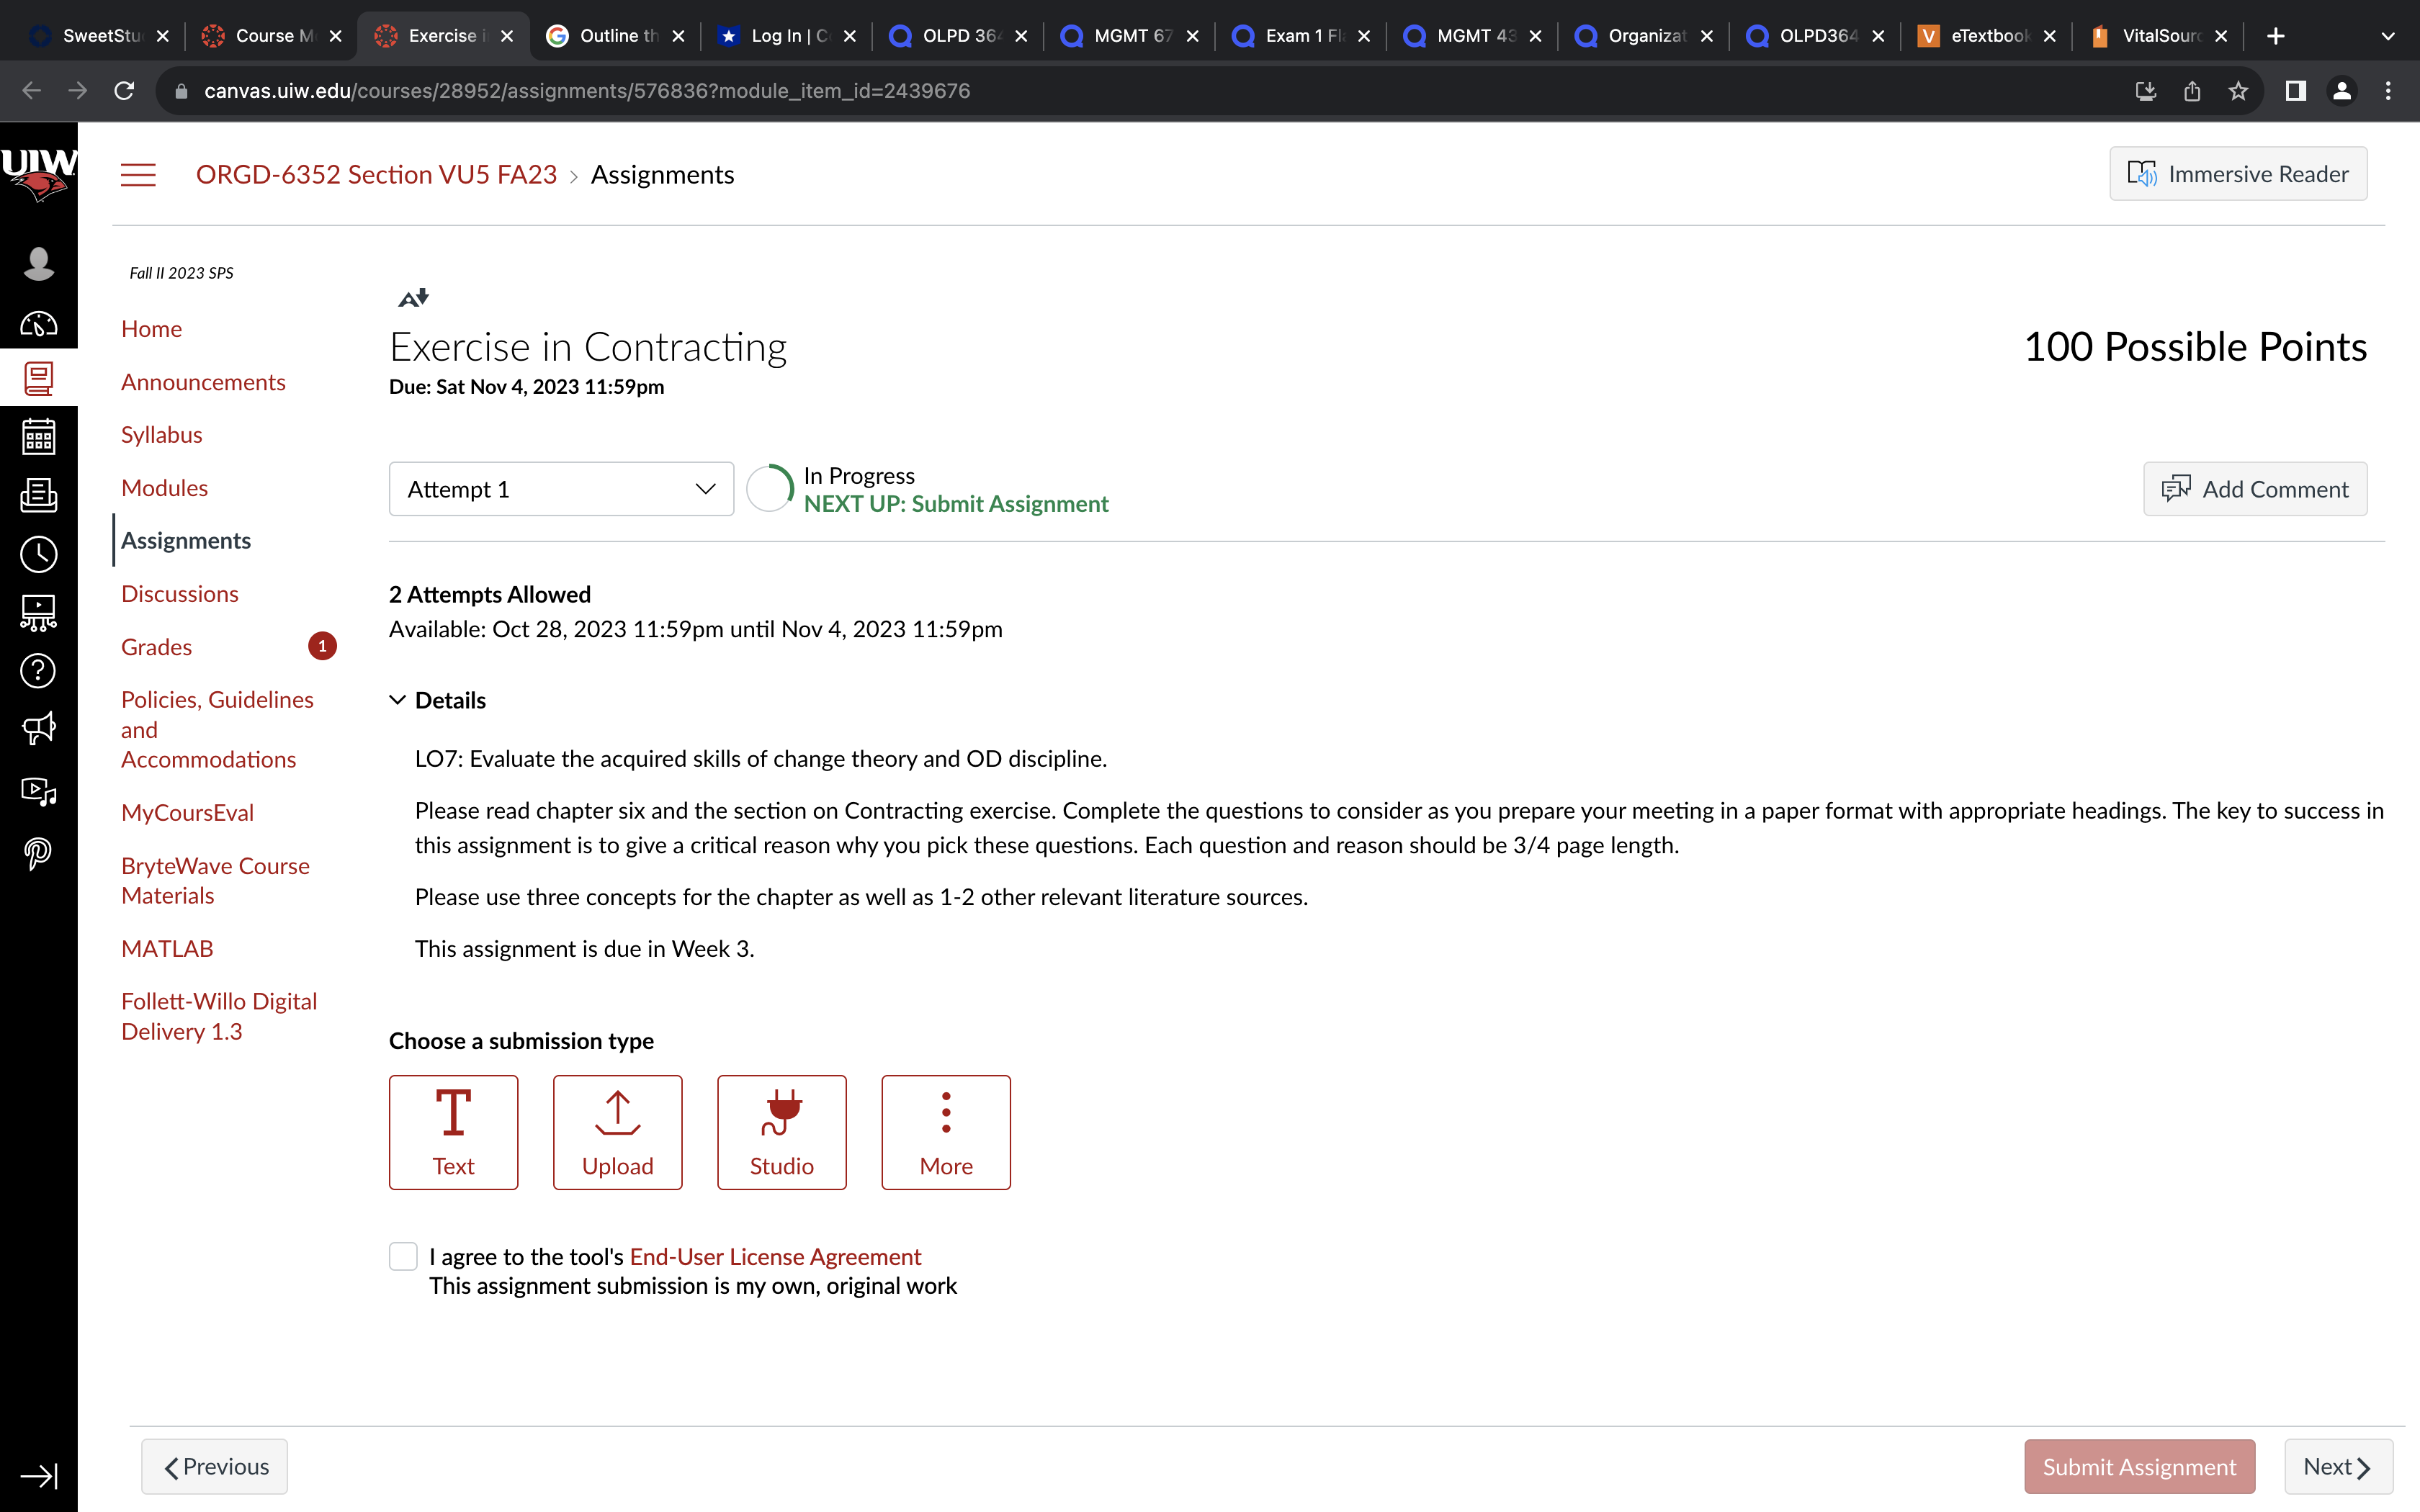The image size is (2420, 1512).
Task: Click the install app icon in address bar
Action: coord(2146,91)
